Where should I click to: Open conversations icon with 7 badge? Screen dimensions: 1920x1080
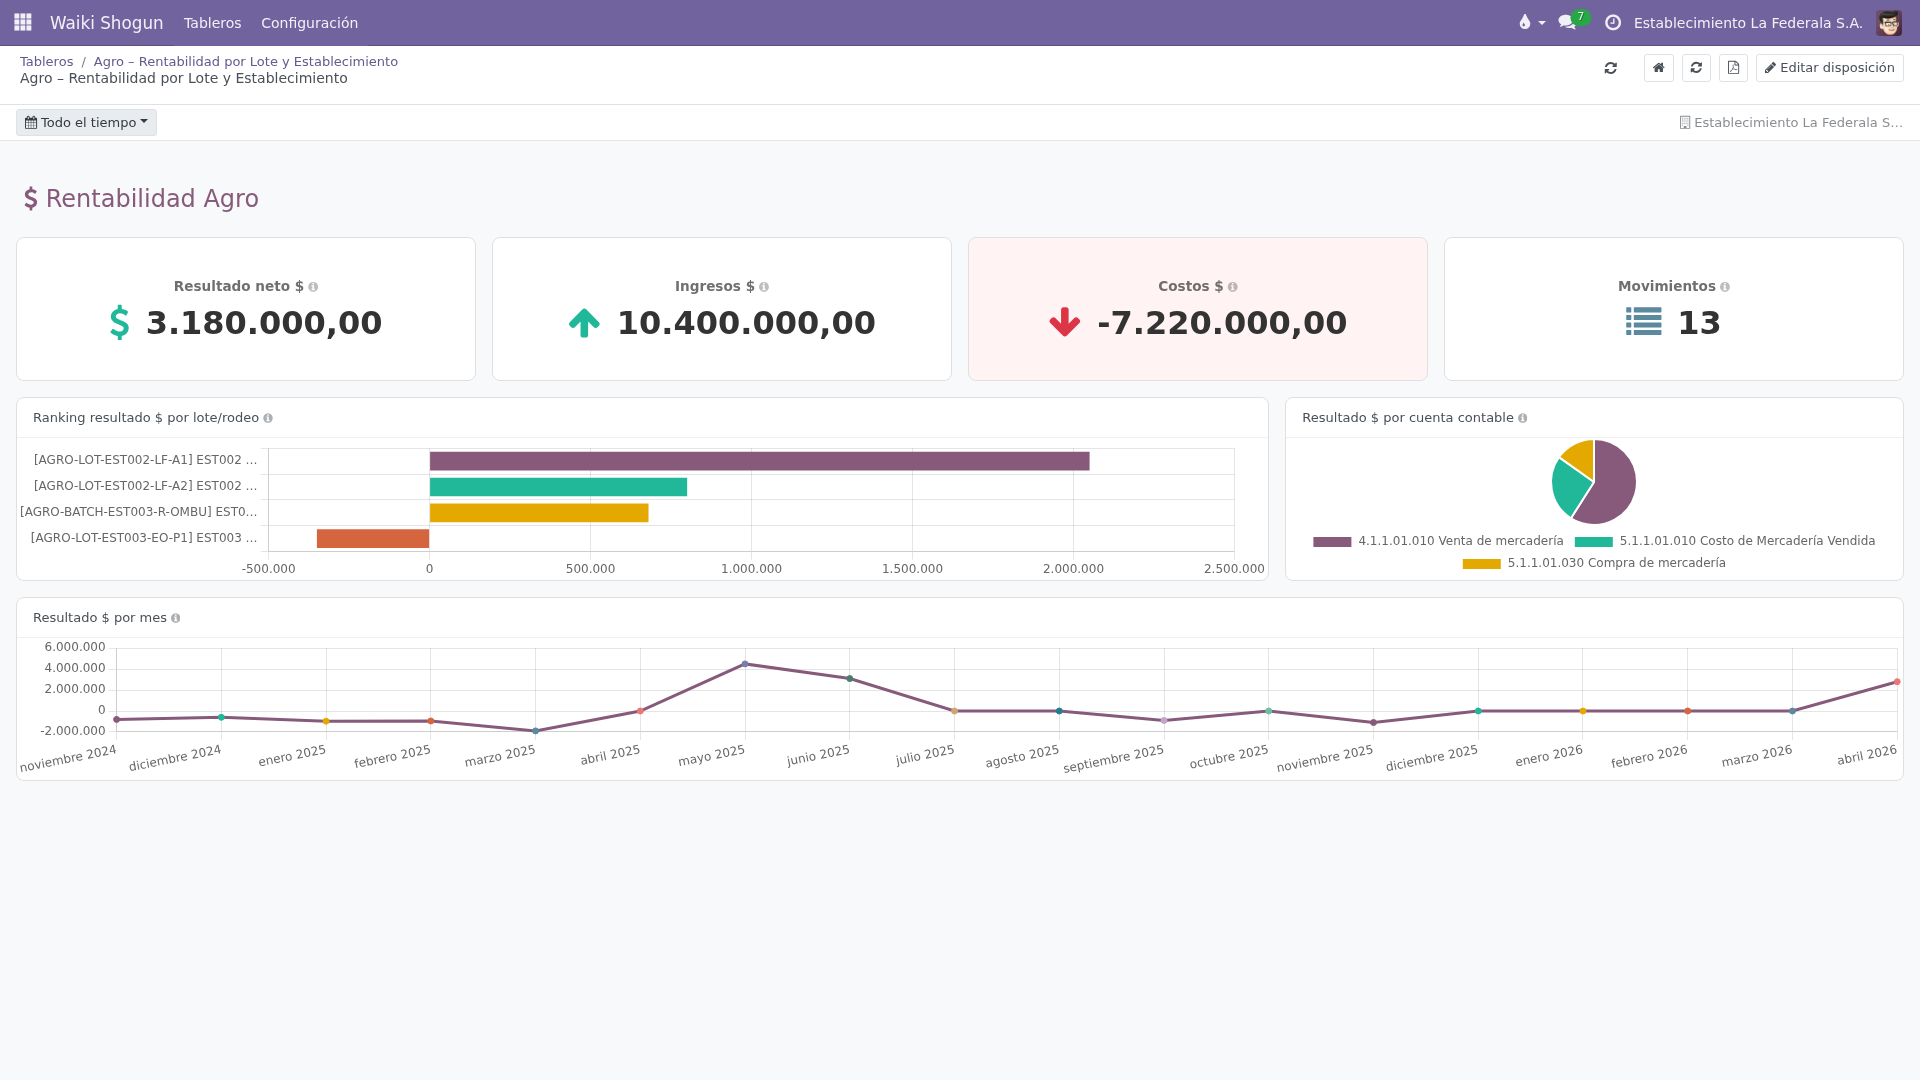1572,21
